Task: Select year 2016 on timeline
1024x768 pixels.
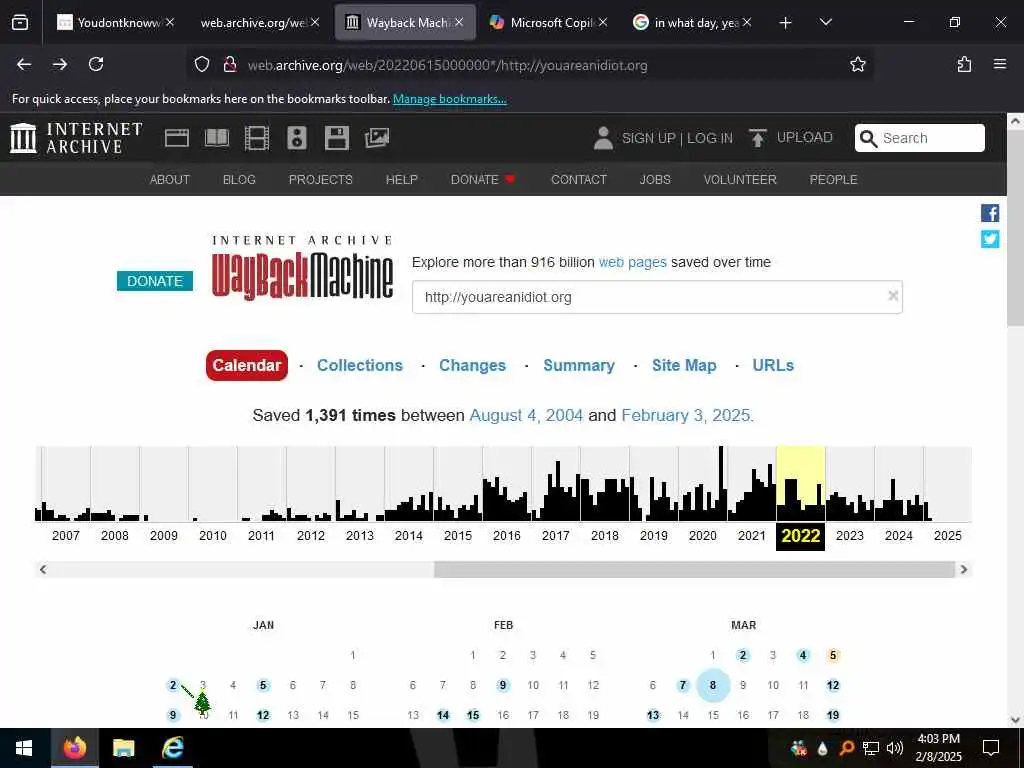Action: (x=507, y=536)
